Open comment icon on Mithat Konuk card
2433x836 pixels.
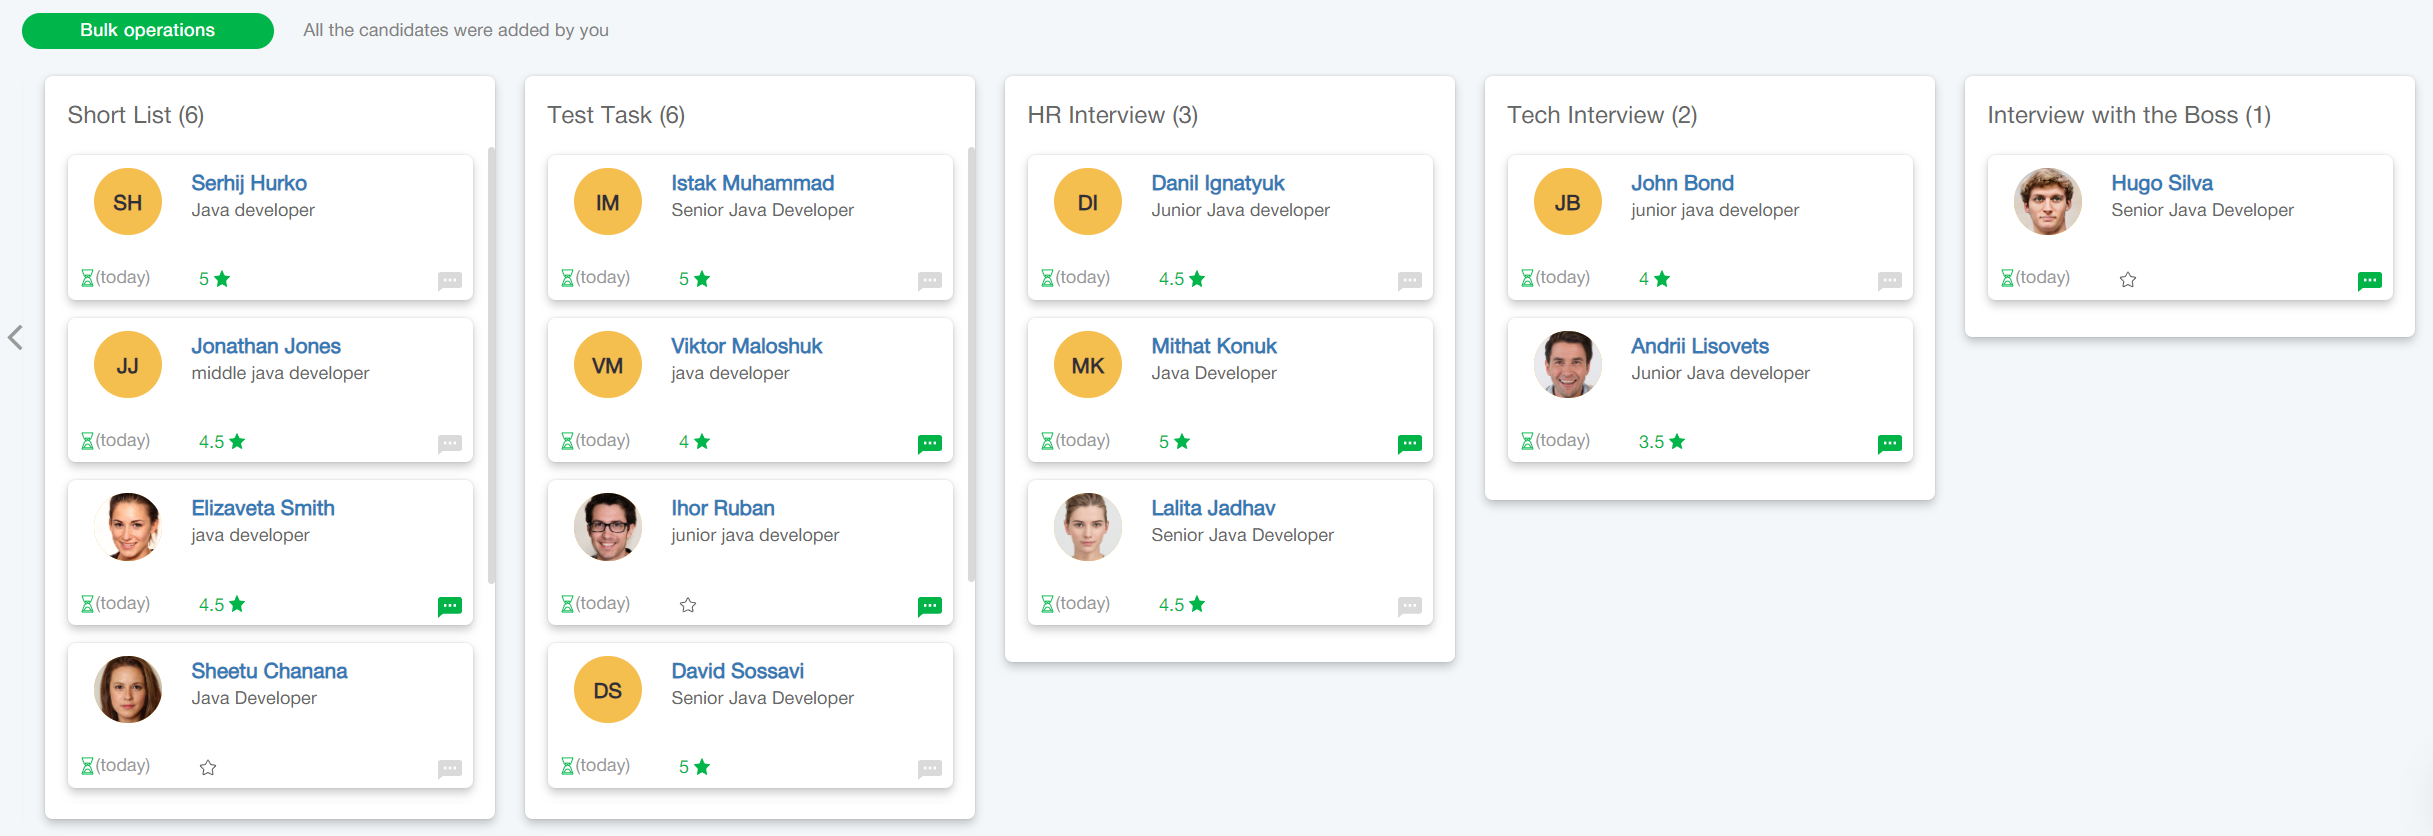(x=1410, y=443)
